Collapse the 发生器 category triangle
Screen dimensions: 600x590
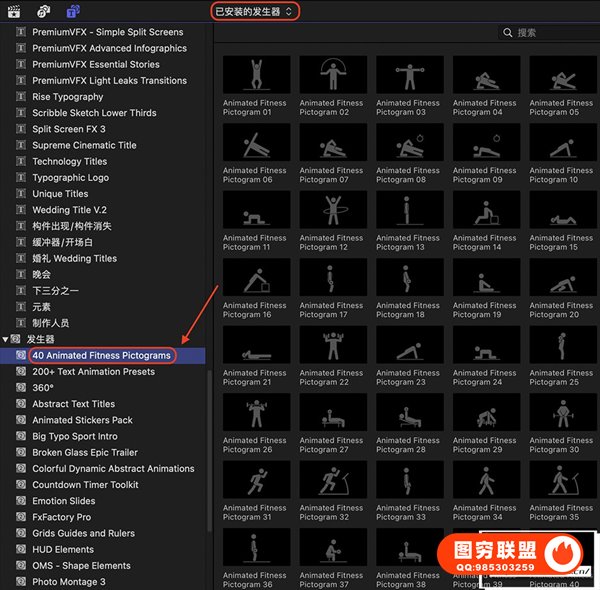[x=6, y=340]
